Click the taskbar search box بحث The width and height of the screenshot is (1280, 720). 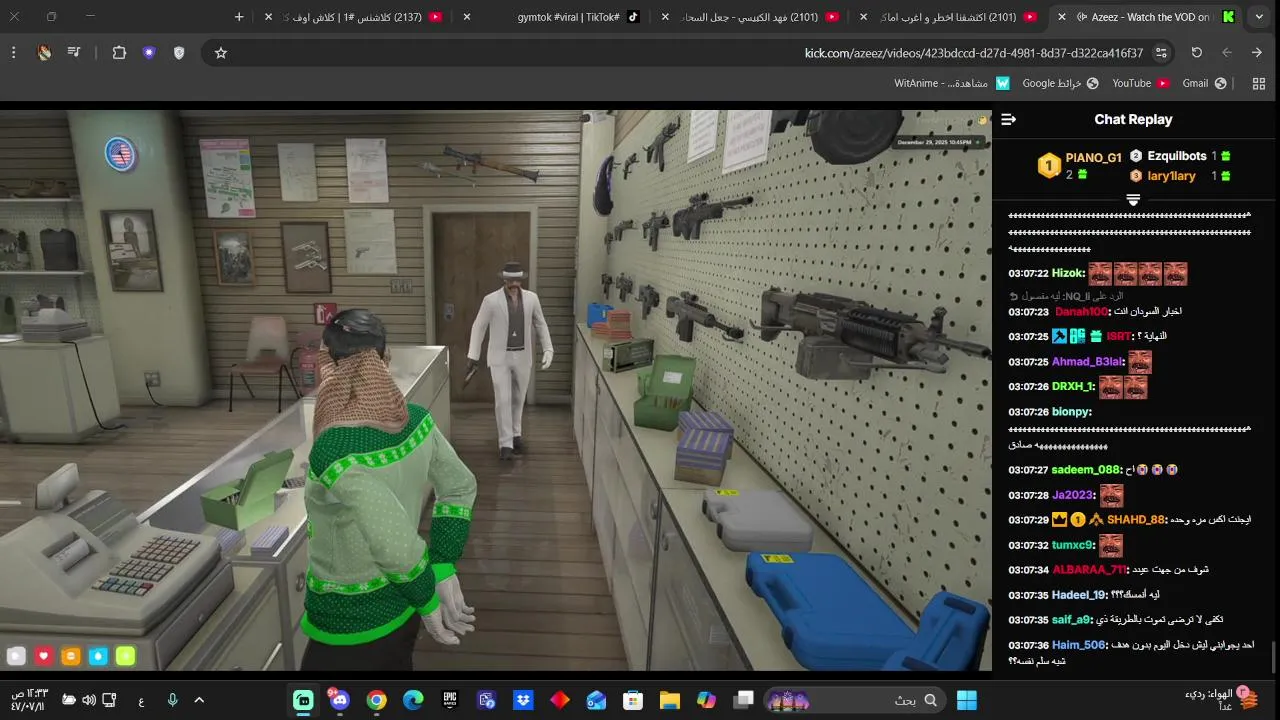click(x=855, y=700)
